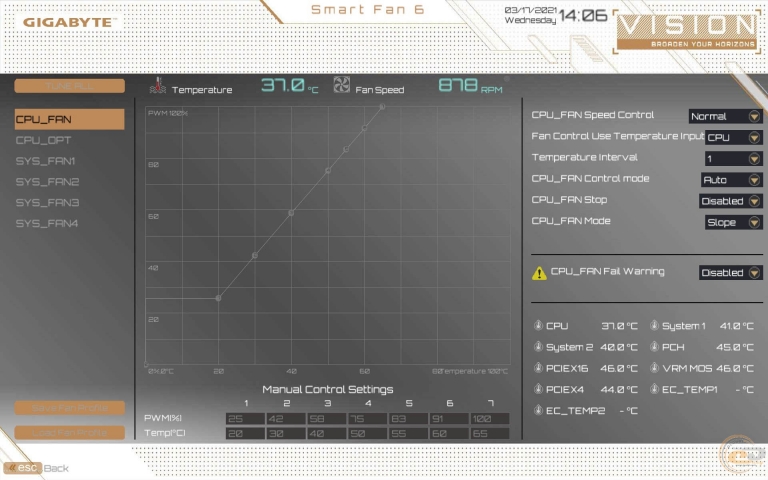This screenshot has width=768, height=480.
Task: Click PWM field 5 showing 83
Action: click(x=408, y=419)
